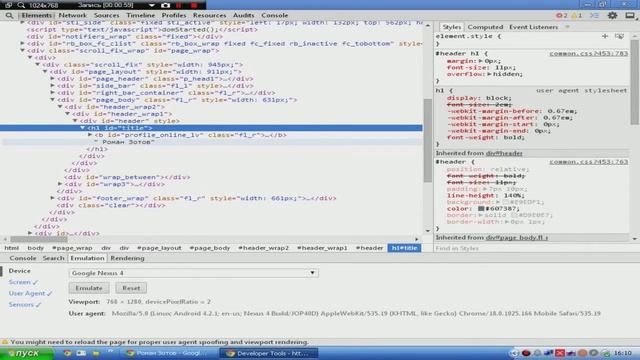Screen dimensions: 640x360
Task: Click the recorder pause button
Action: click(x=179, y=5)
